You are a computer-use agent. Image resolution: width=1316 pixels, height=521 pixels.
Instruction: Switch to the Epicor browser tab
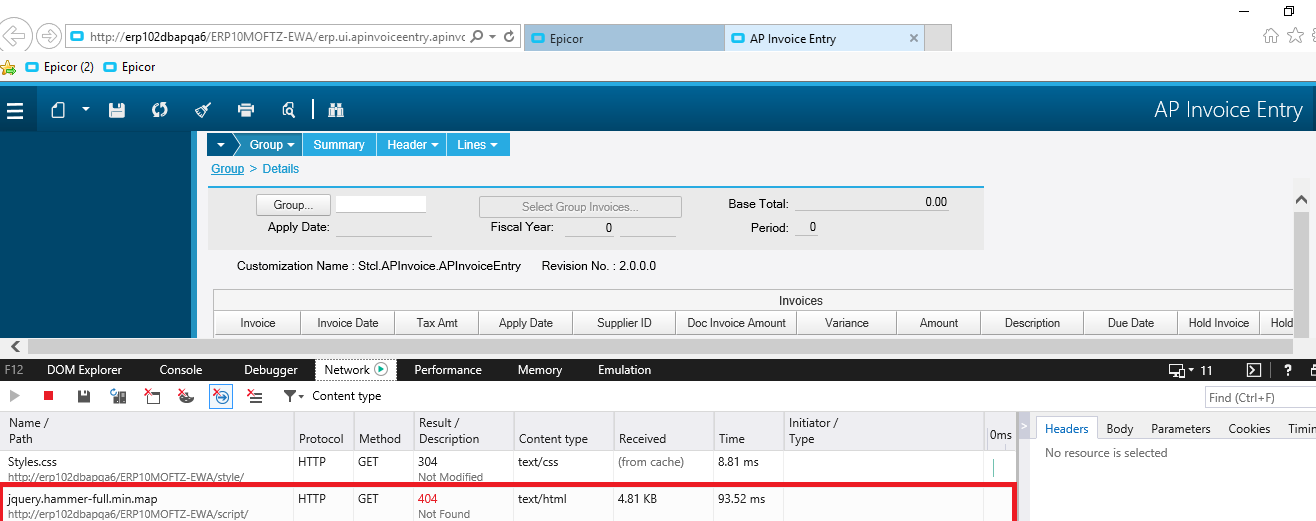click(x=623, y=39)
